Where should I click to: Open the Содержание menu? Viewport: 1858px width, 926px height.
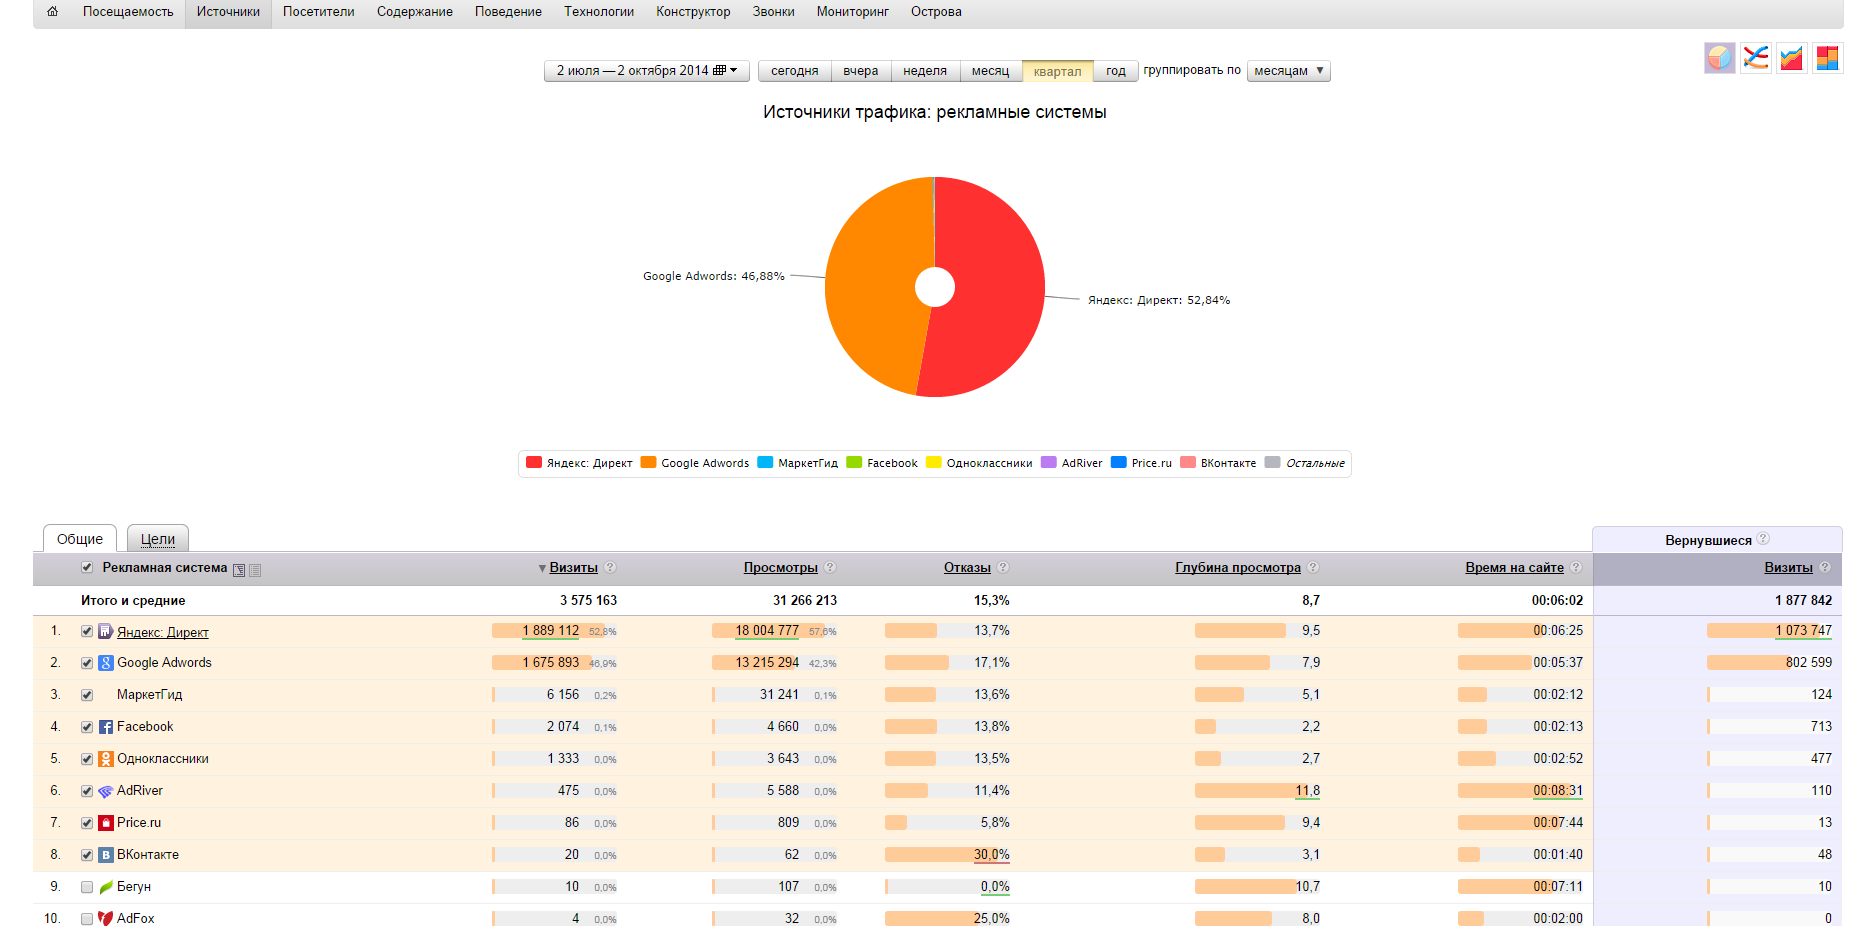[415, 12]
